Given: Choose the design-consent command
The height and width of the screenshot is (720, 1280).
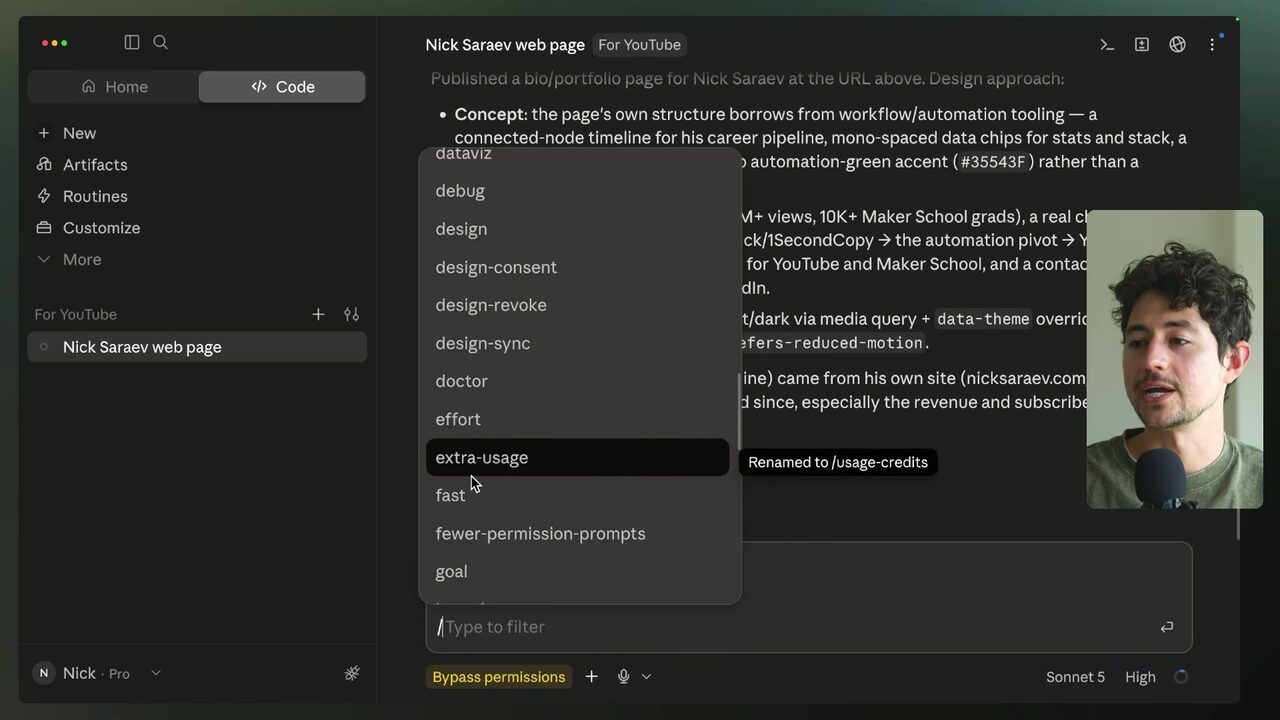Looking at the screenshot, I should point(578,267).
